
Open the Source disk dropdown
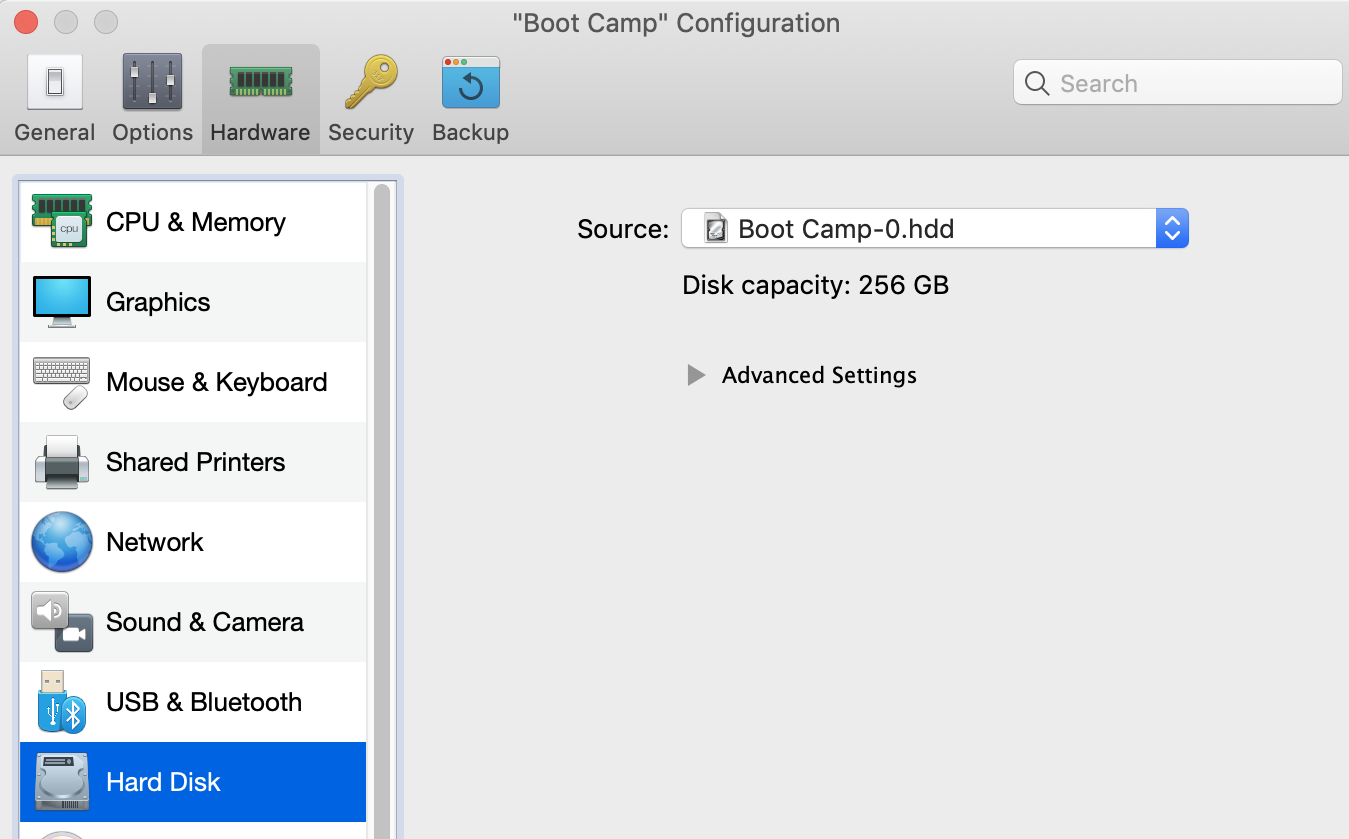(x=918, y=229)
